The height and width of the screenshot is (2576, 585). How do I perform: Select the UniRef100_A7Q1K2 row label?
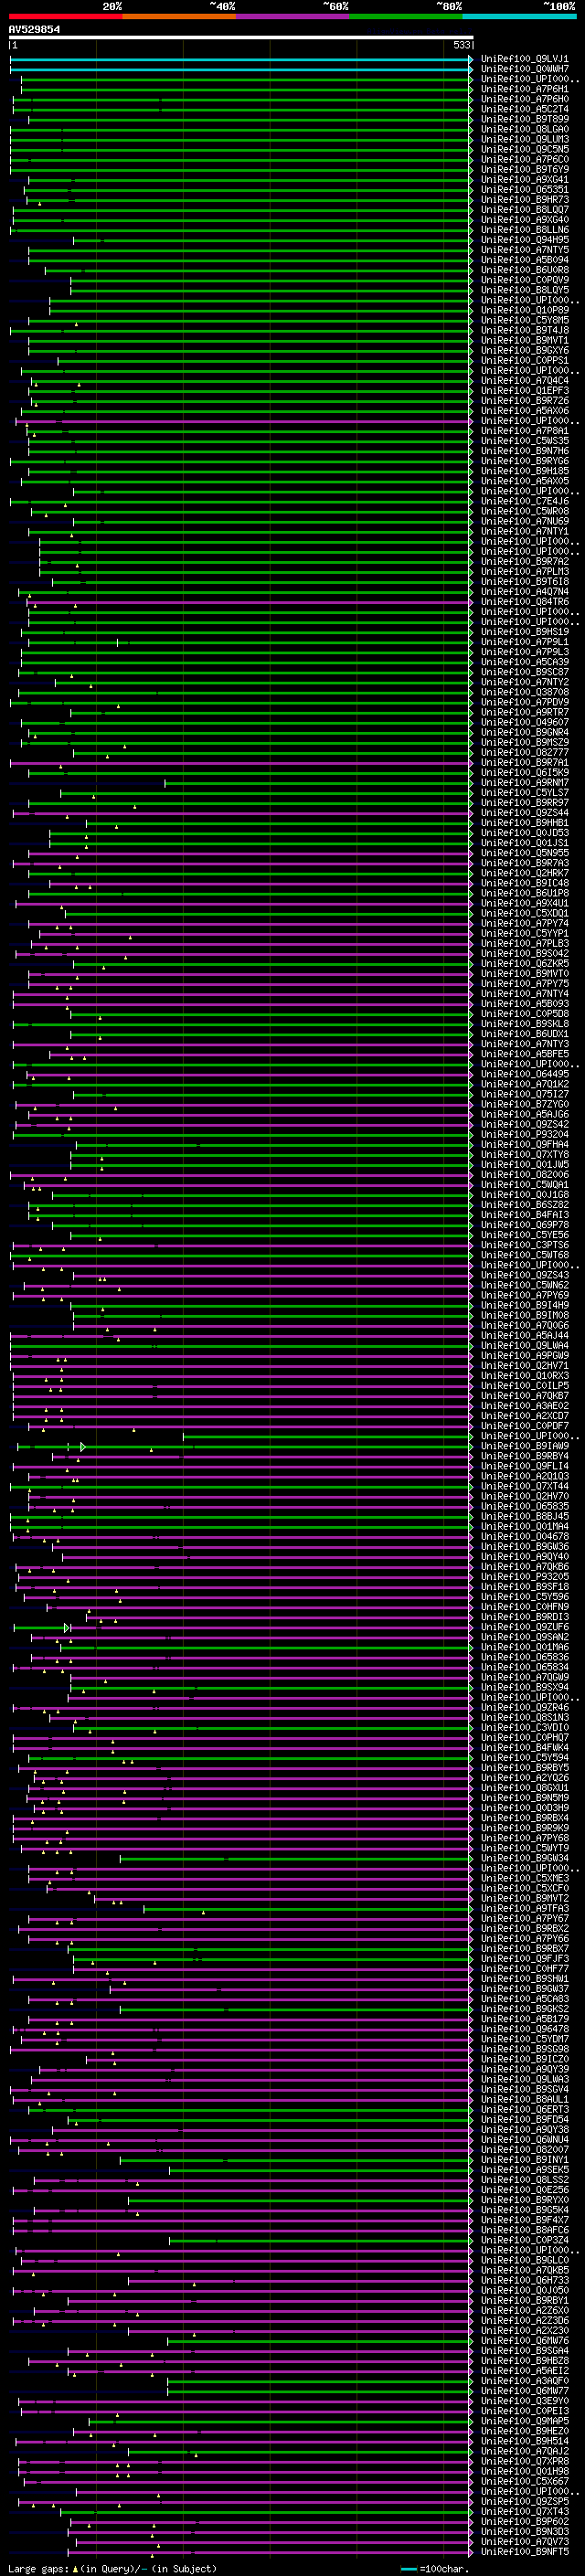[525, 1084]
